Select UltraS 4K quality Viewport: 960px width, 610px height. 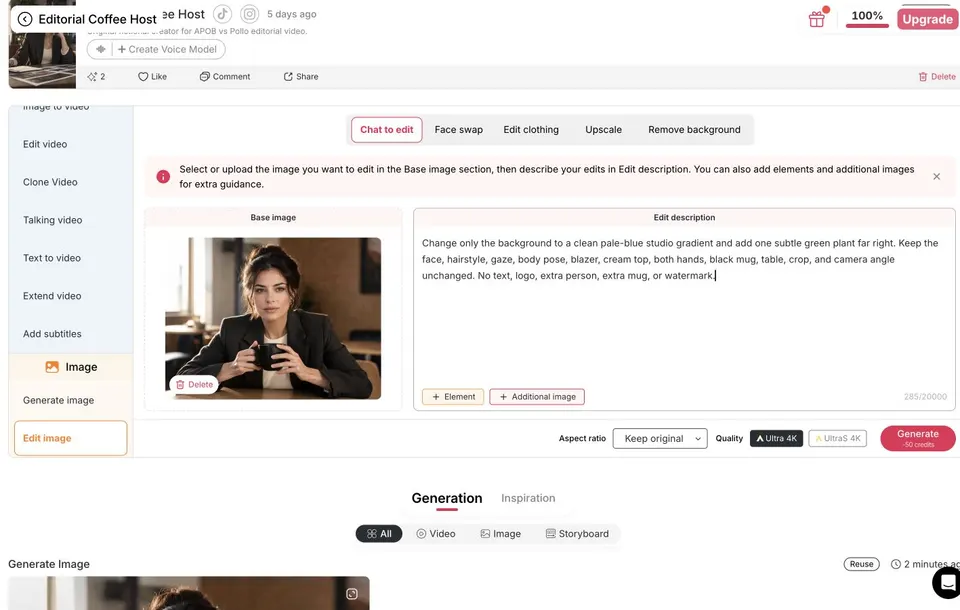[x=837, y=439]
